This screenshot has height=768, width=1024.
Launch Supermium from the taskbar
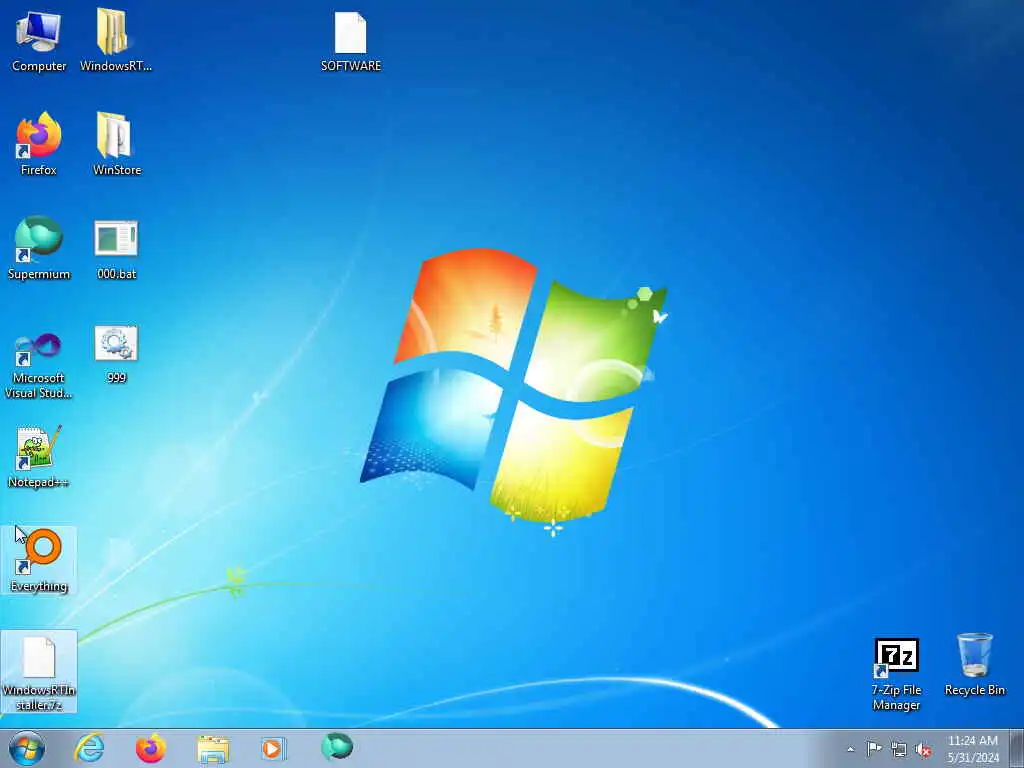pos(337,747)
